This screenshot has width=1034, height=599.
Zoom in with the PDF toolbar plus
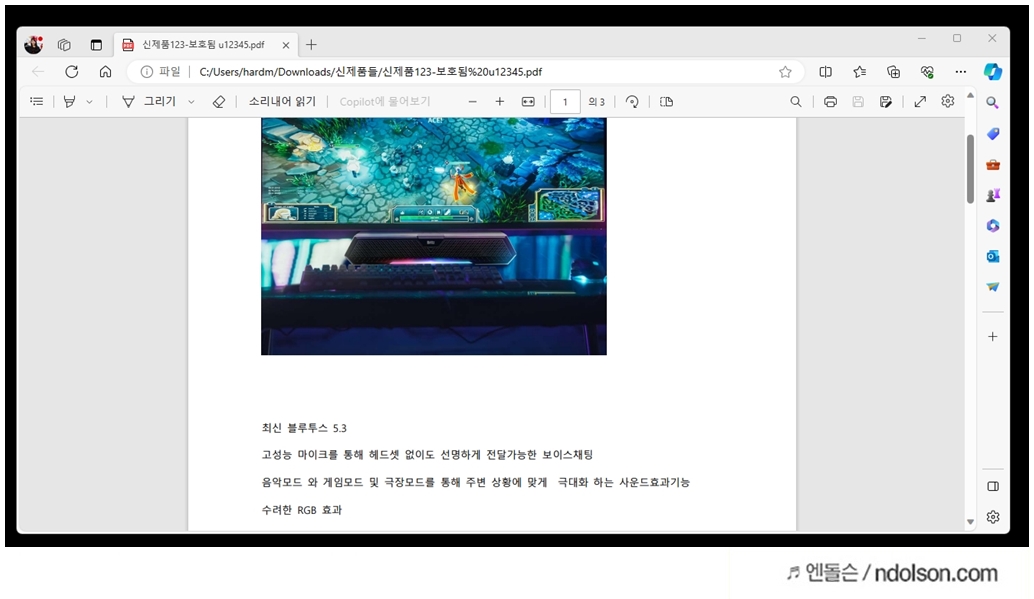pyautogui.click(x=500, y=102)
